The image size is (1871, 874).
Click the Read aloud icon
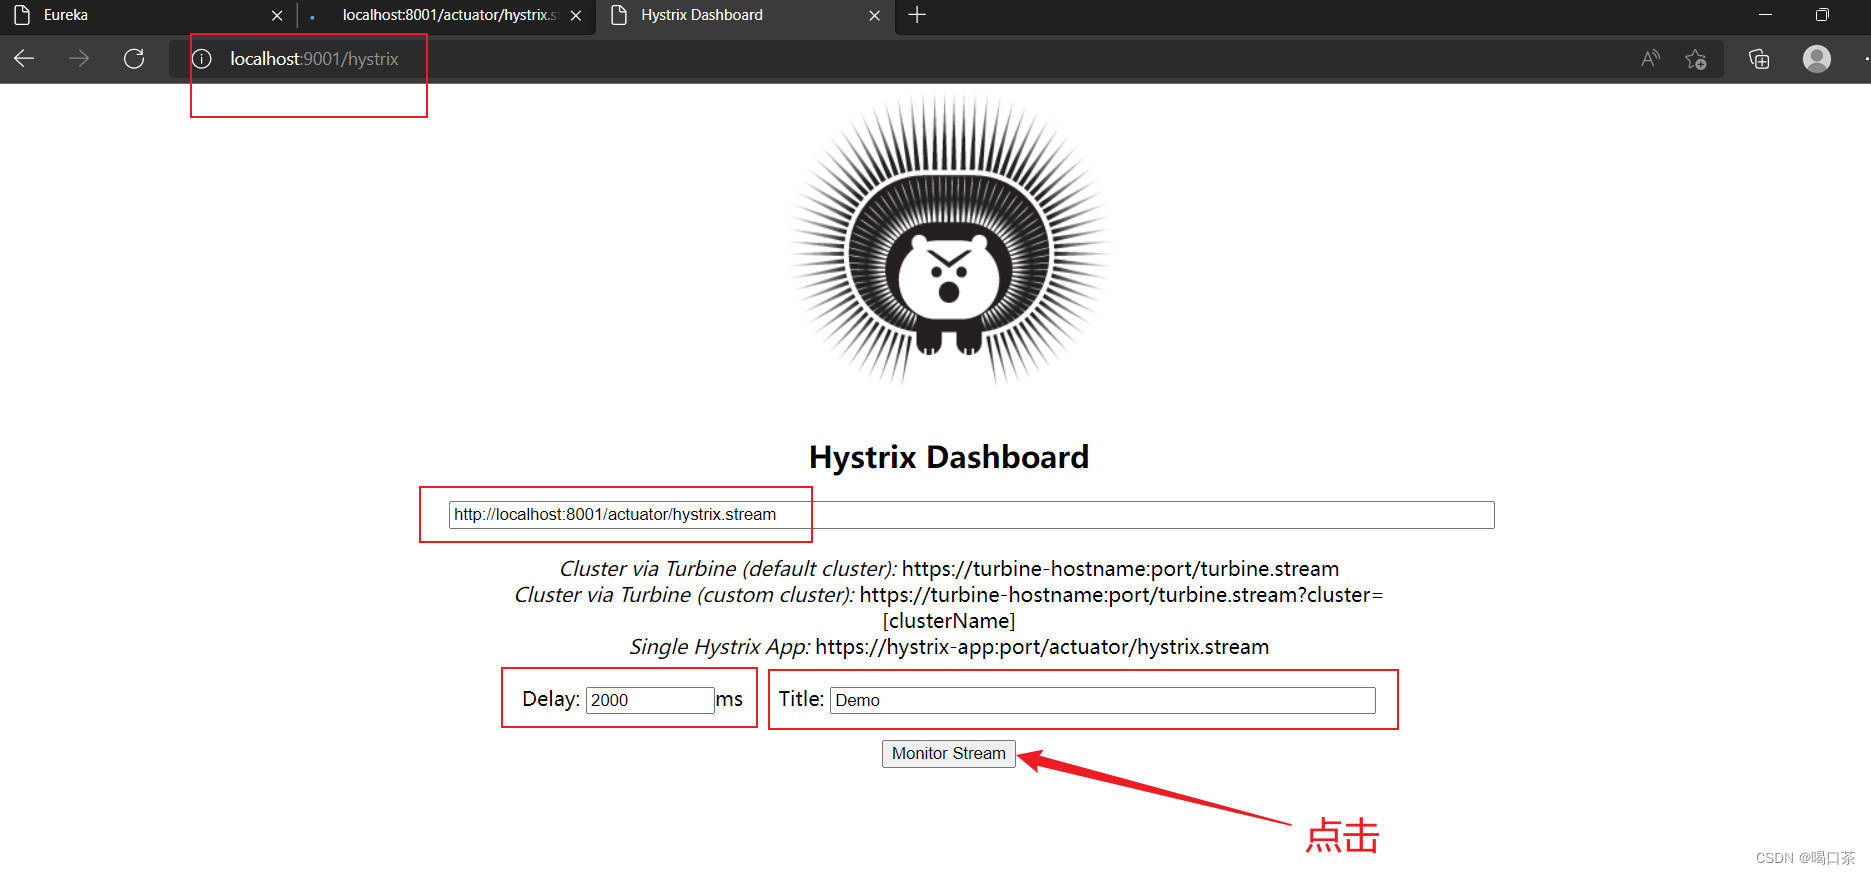(x=1651, y=59)
